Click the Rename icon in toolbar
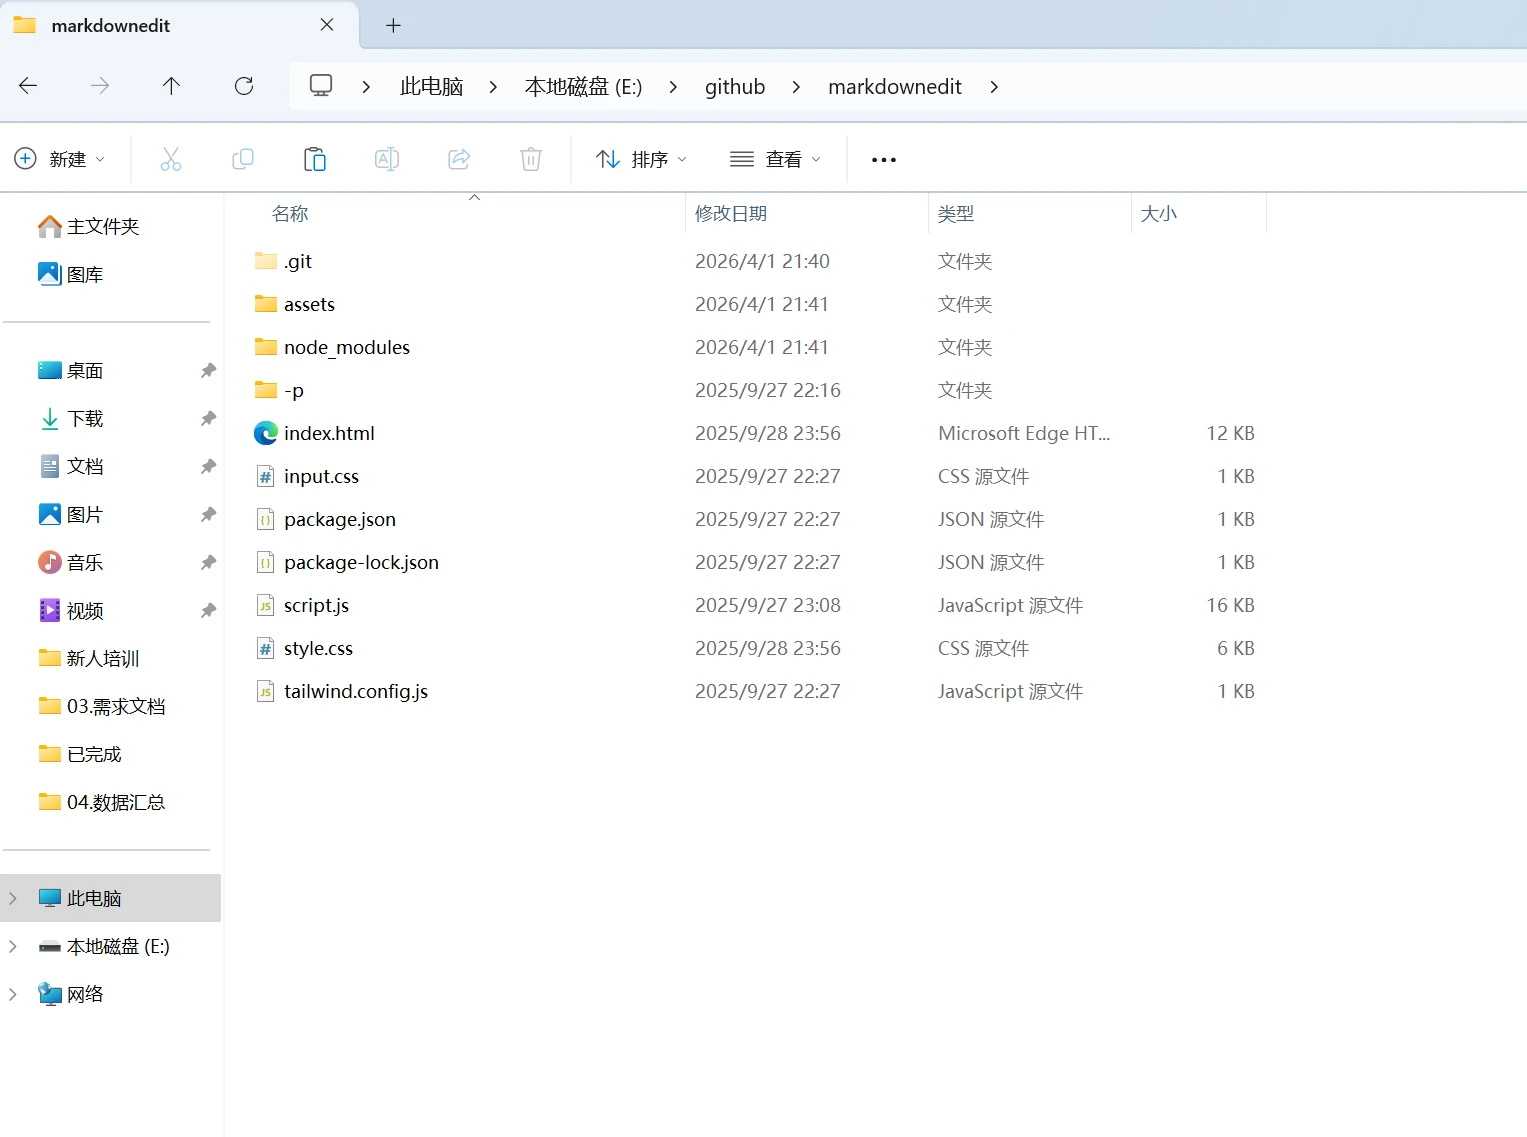 pyautogui.click(x=387, y=159)
